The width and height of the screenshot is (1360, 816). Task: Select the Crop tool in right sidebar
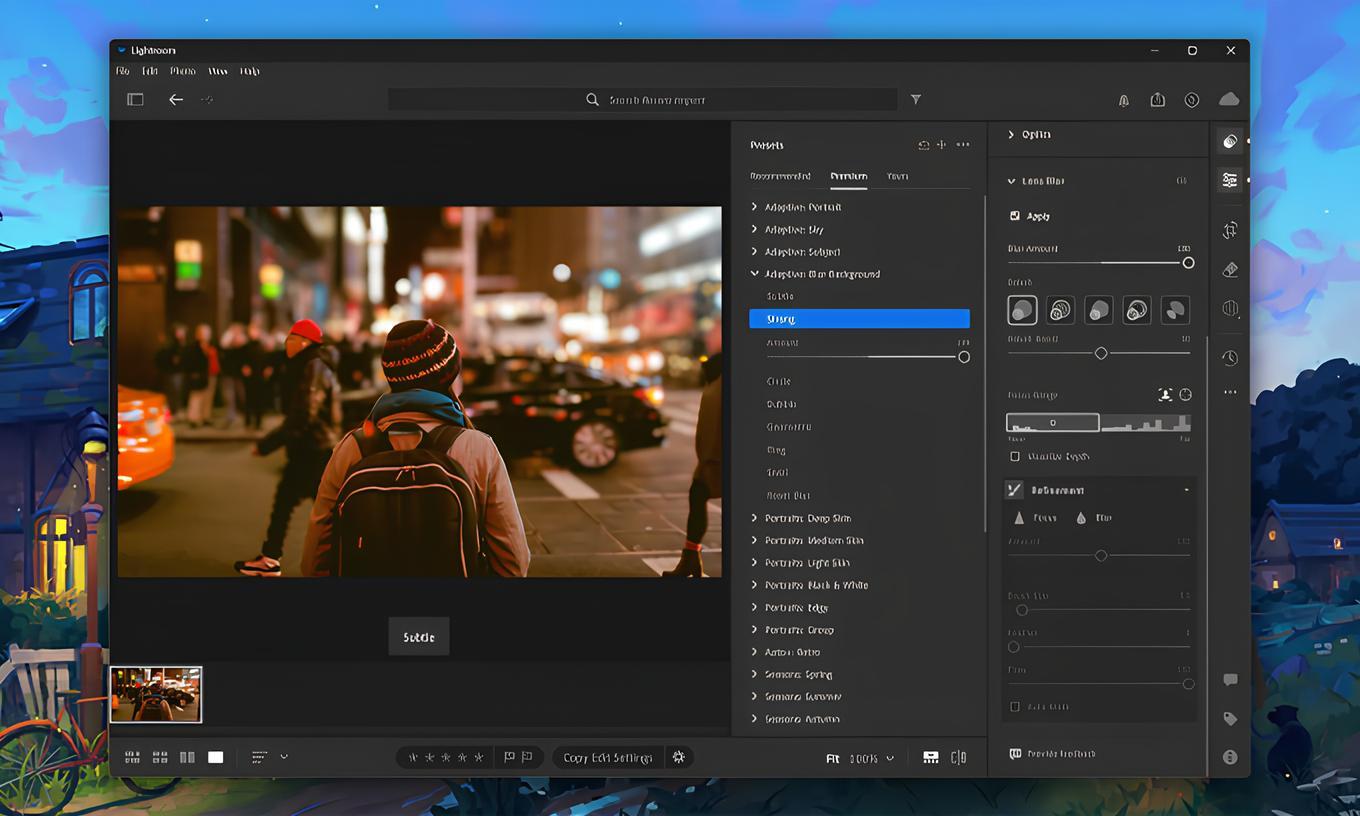[1229, 230]
